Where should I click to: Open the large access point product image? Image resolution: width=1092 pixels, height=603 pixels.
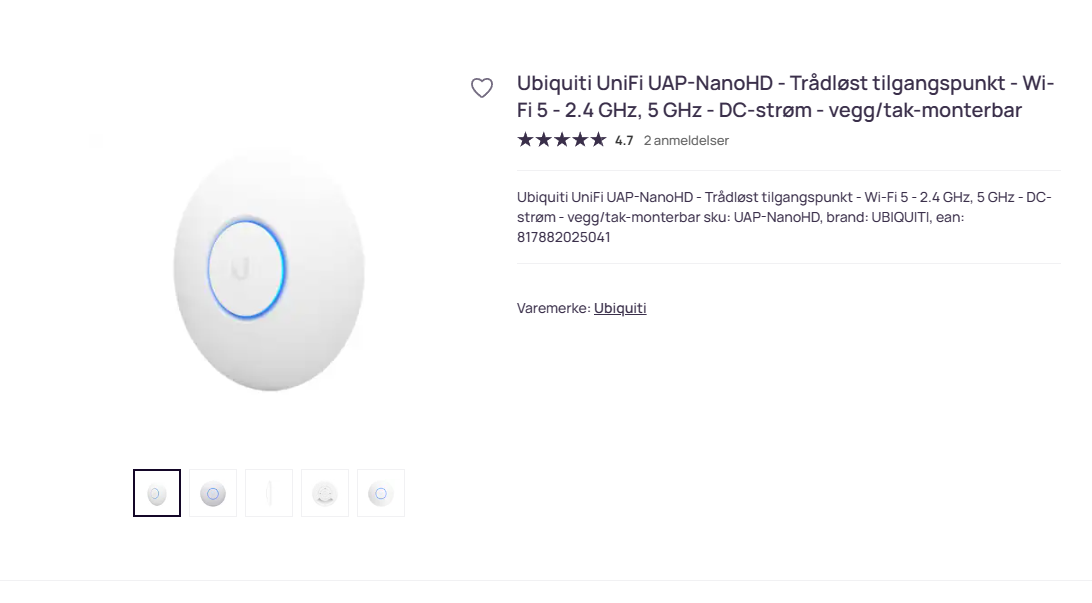pyautogui.click(x=269, y=270)
